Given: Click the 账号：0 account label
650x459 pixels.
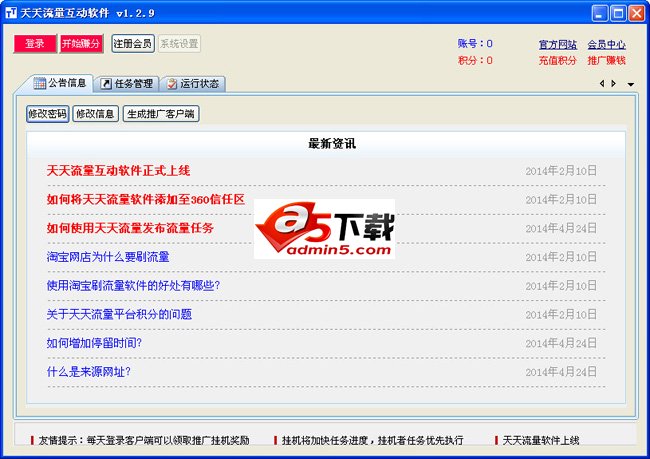Looking at the screenshot, I should pyautogui.click(x=475, y=44).
